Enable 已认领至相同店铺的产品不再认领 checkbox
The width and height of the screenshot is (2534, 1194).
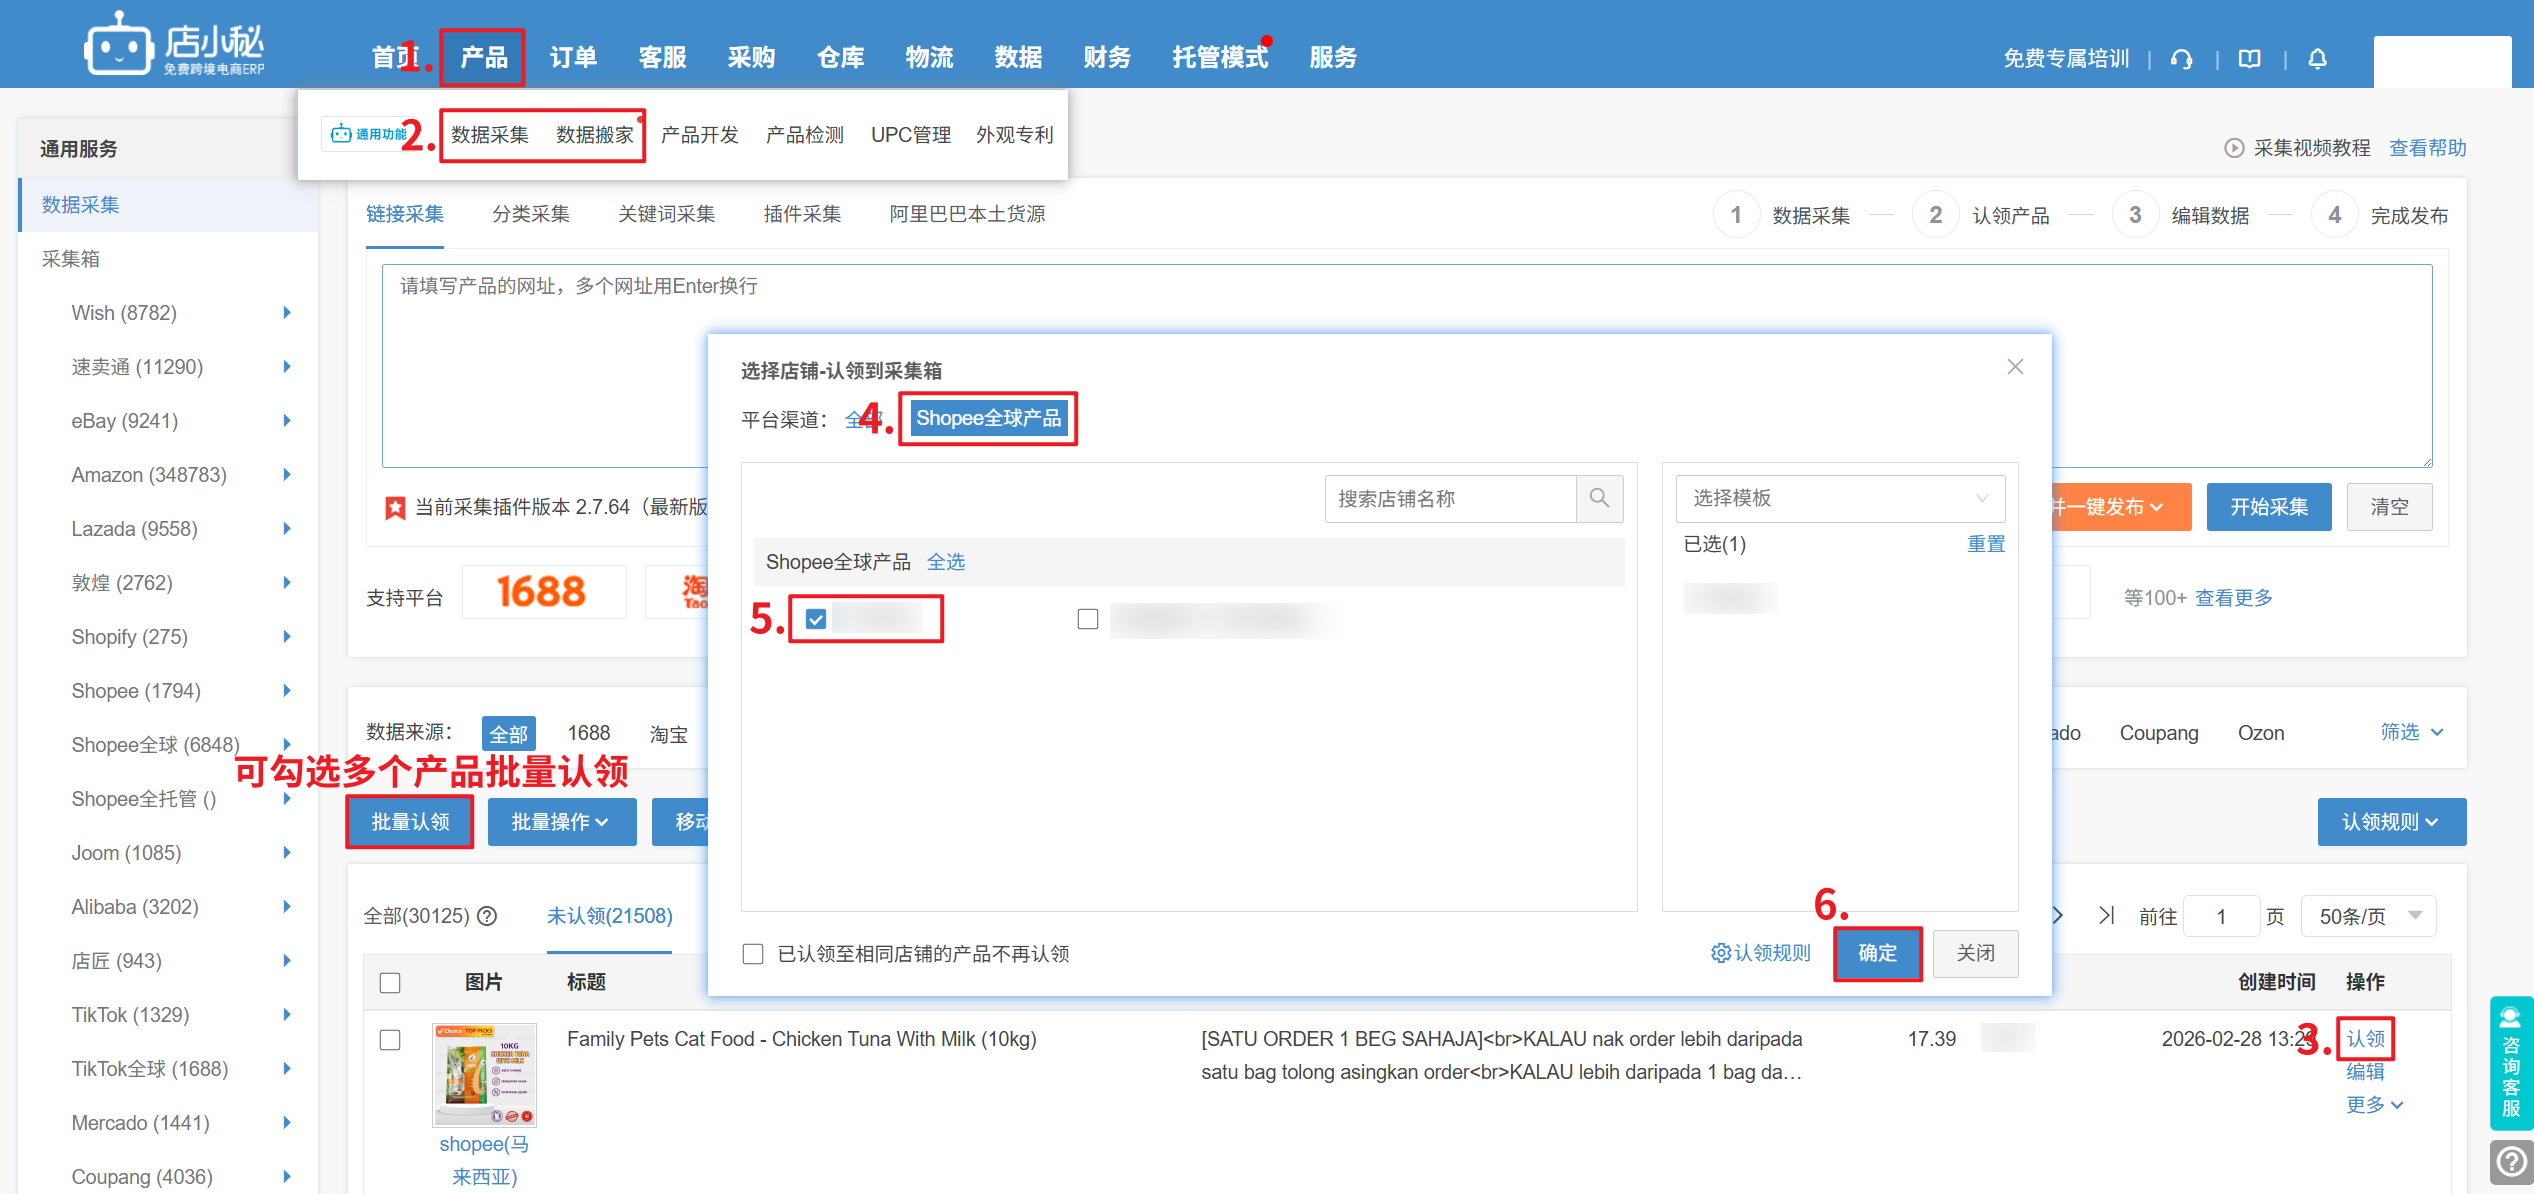pyautogui.click(x=753, y=954)
